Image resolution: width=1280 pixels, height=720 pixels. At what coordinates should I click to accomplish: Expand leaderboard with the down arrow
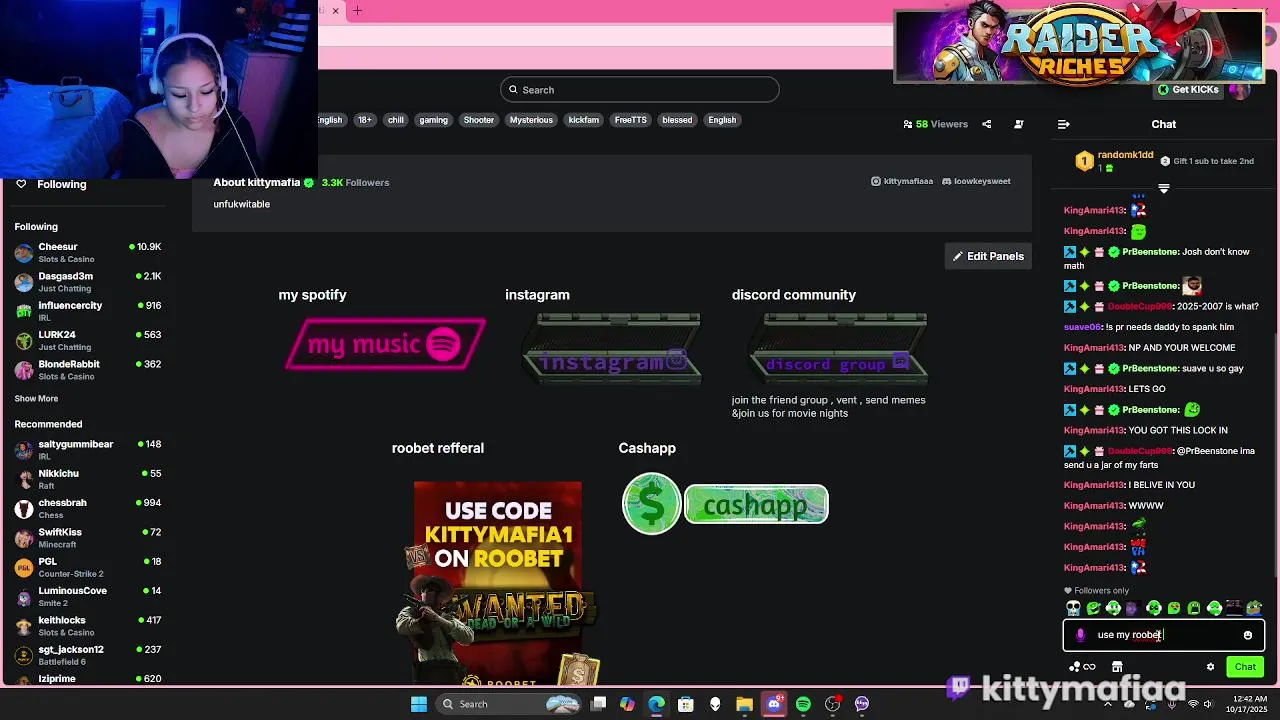pos(1164,188)
